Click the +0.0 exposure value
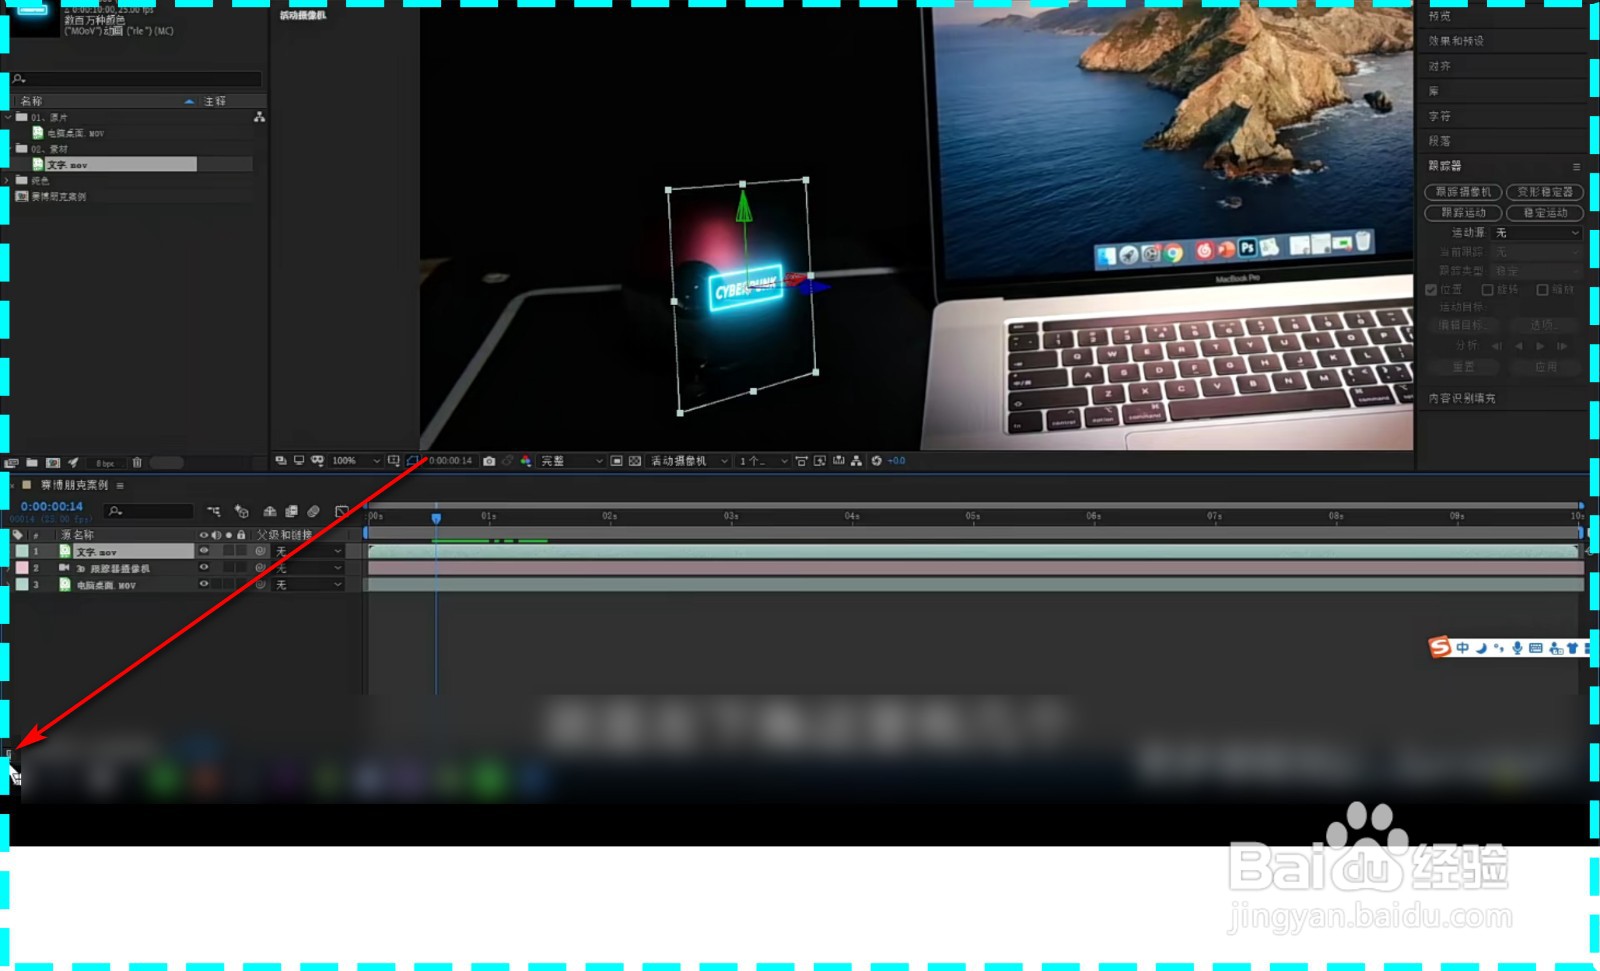Viewport: 1600px width, 971px height. tap(896, 461)
